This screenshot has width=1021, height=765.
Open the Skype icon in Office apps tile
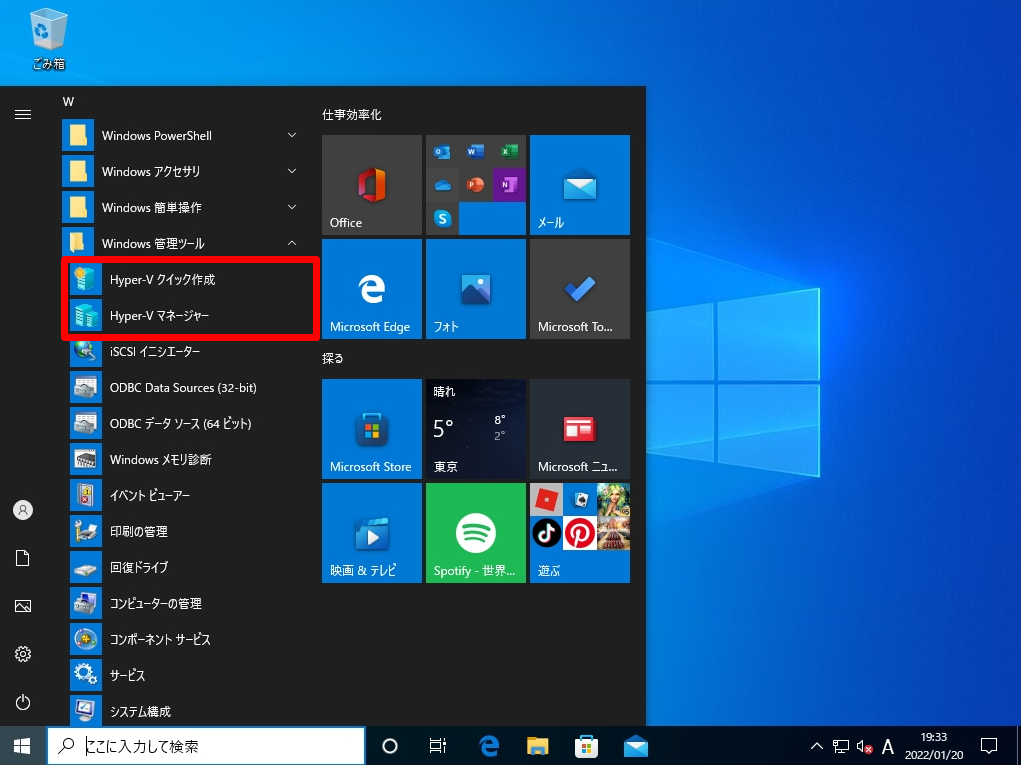tap(443, 218)
